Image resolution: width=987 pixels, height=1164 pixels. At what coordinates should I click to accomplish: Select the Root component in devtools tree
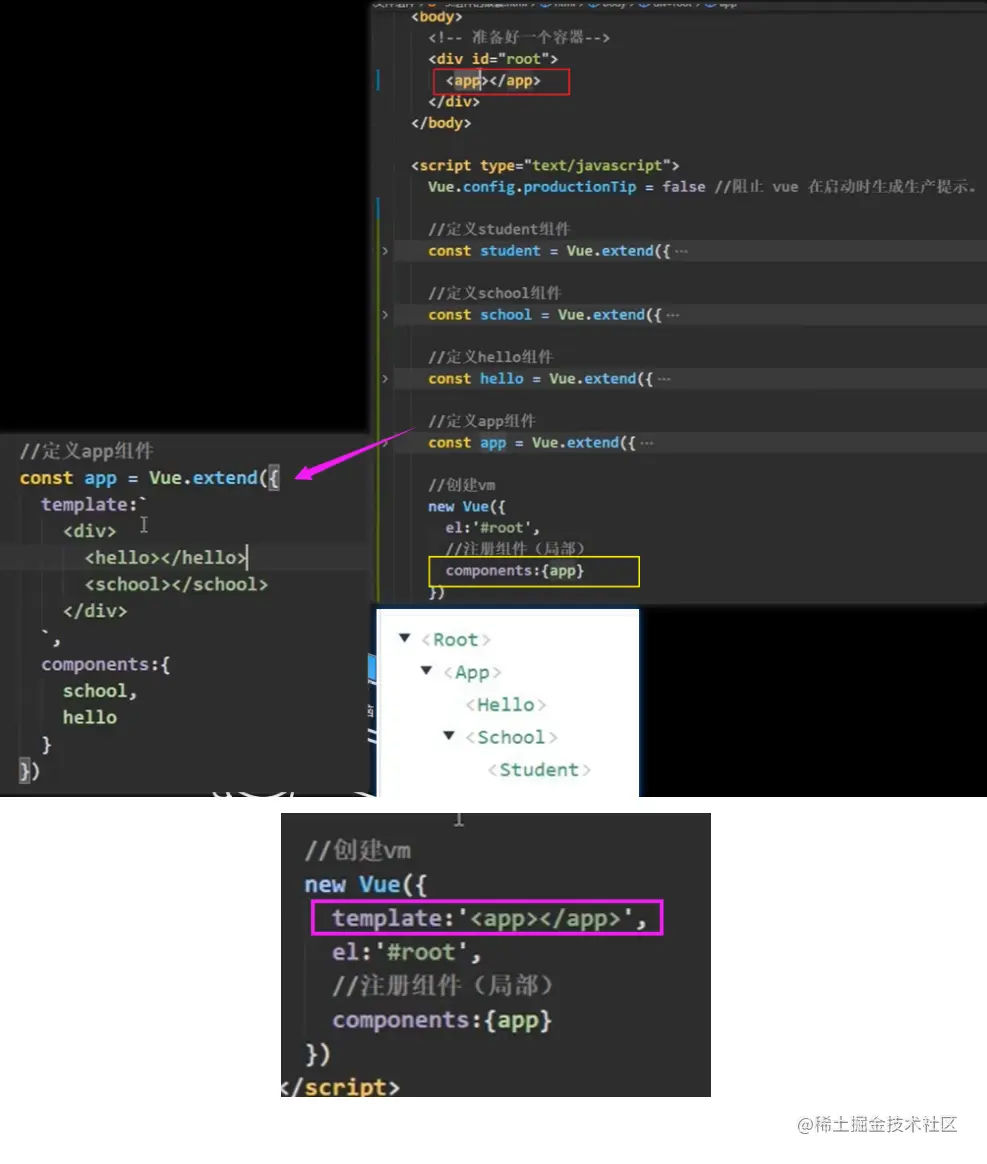(455, 640)
